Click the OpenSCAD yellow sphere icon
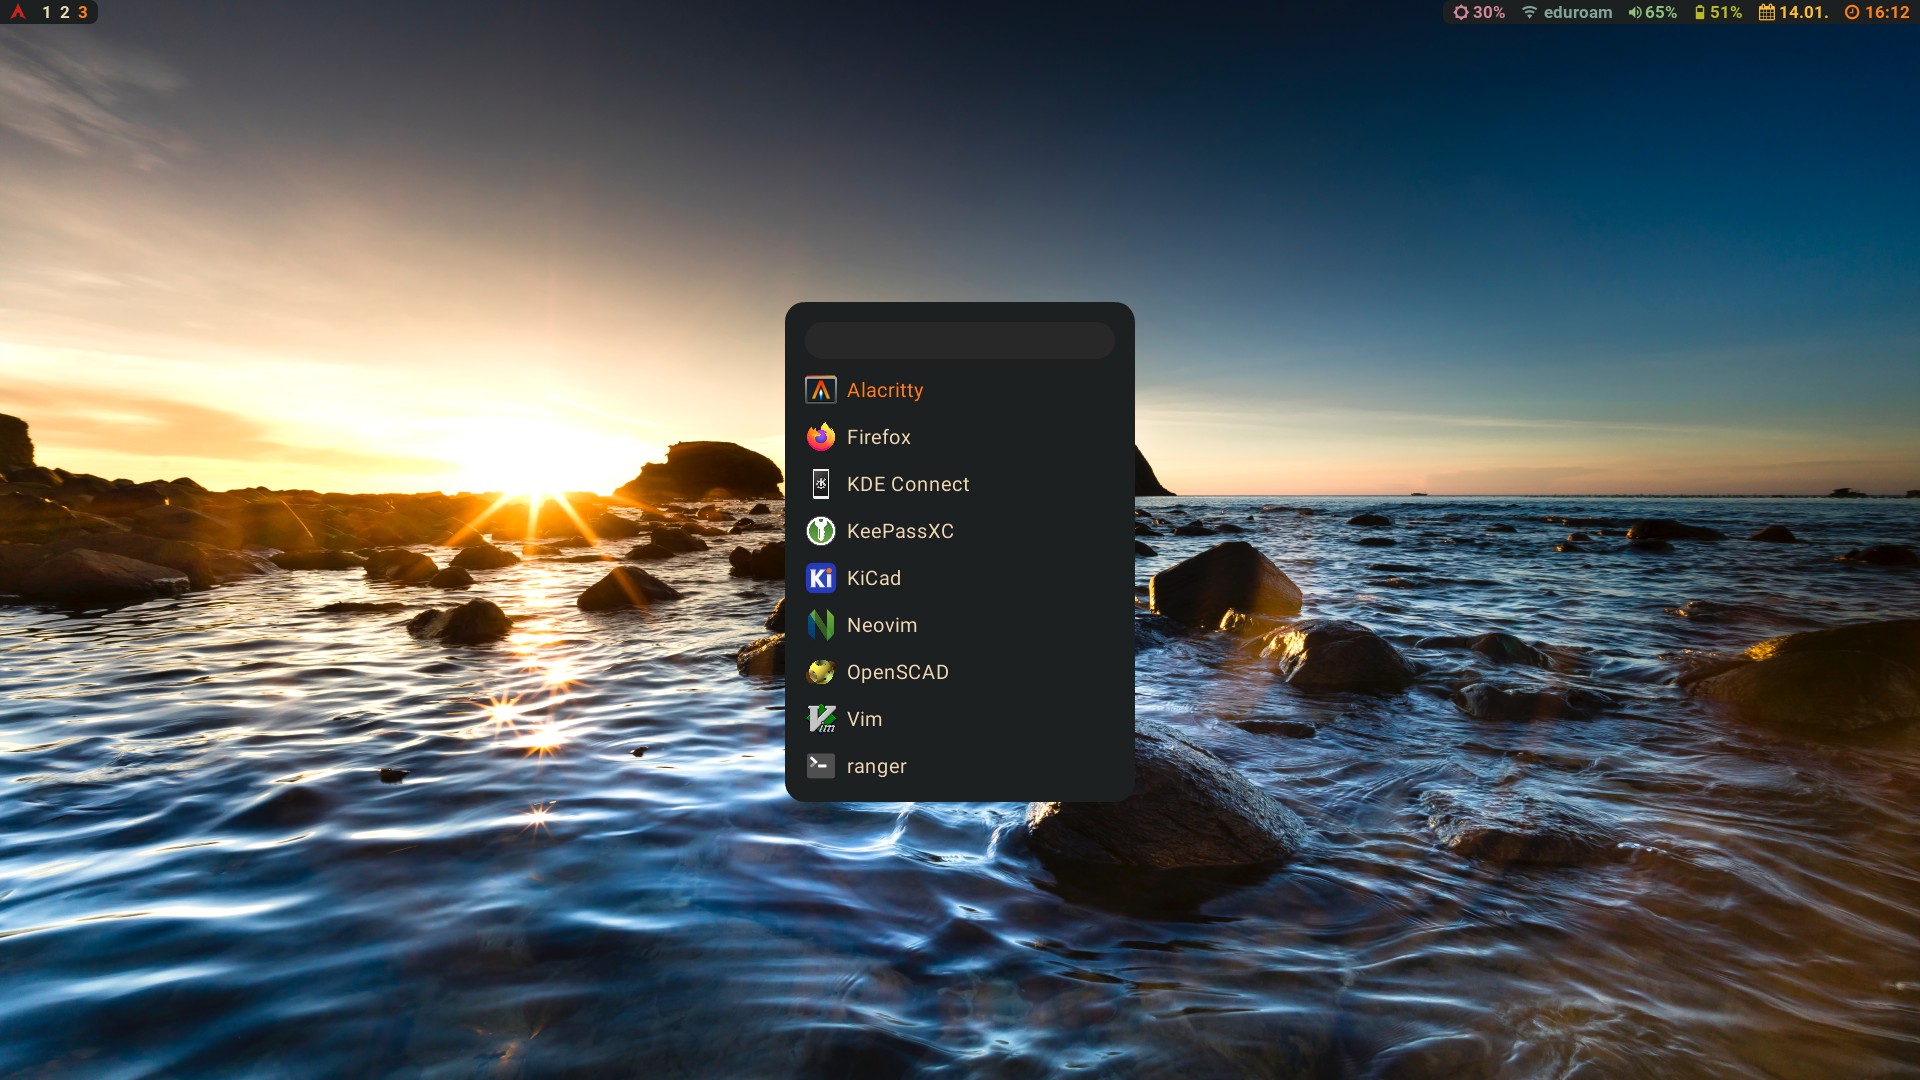The height and width of the screenshot is (1080, 1920). pyautogui.click(x=820, y=672)
